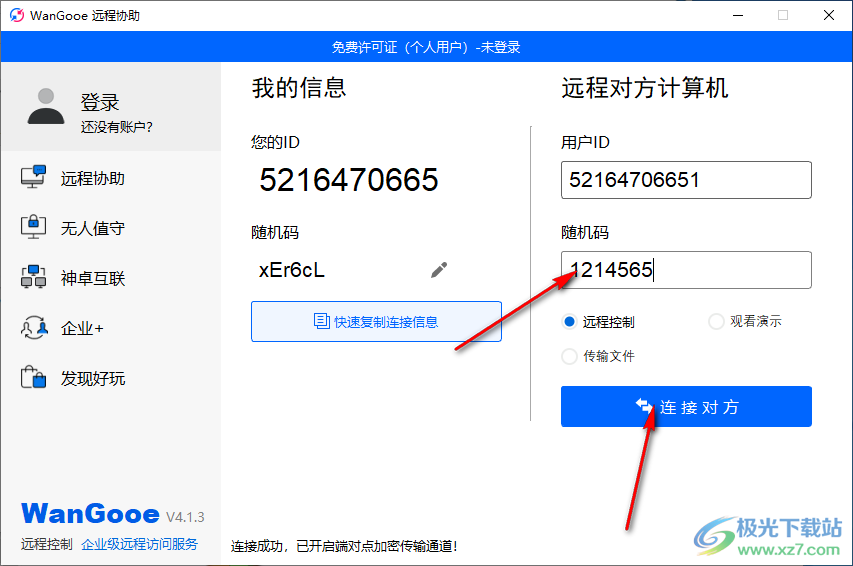The width and height of the screenshot is (853, 566).
Task: Click the copy icon in 快速复制连接信息
Action: point(322,321)
